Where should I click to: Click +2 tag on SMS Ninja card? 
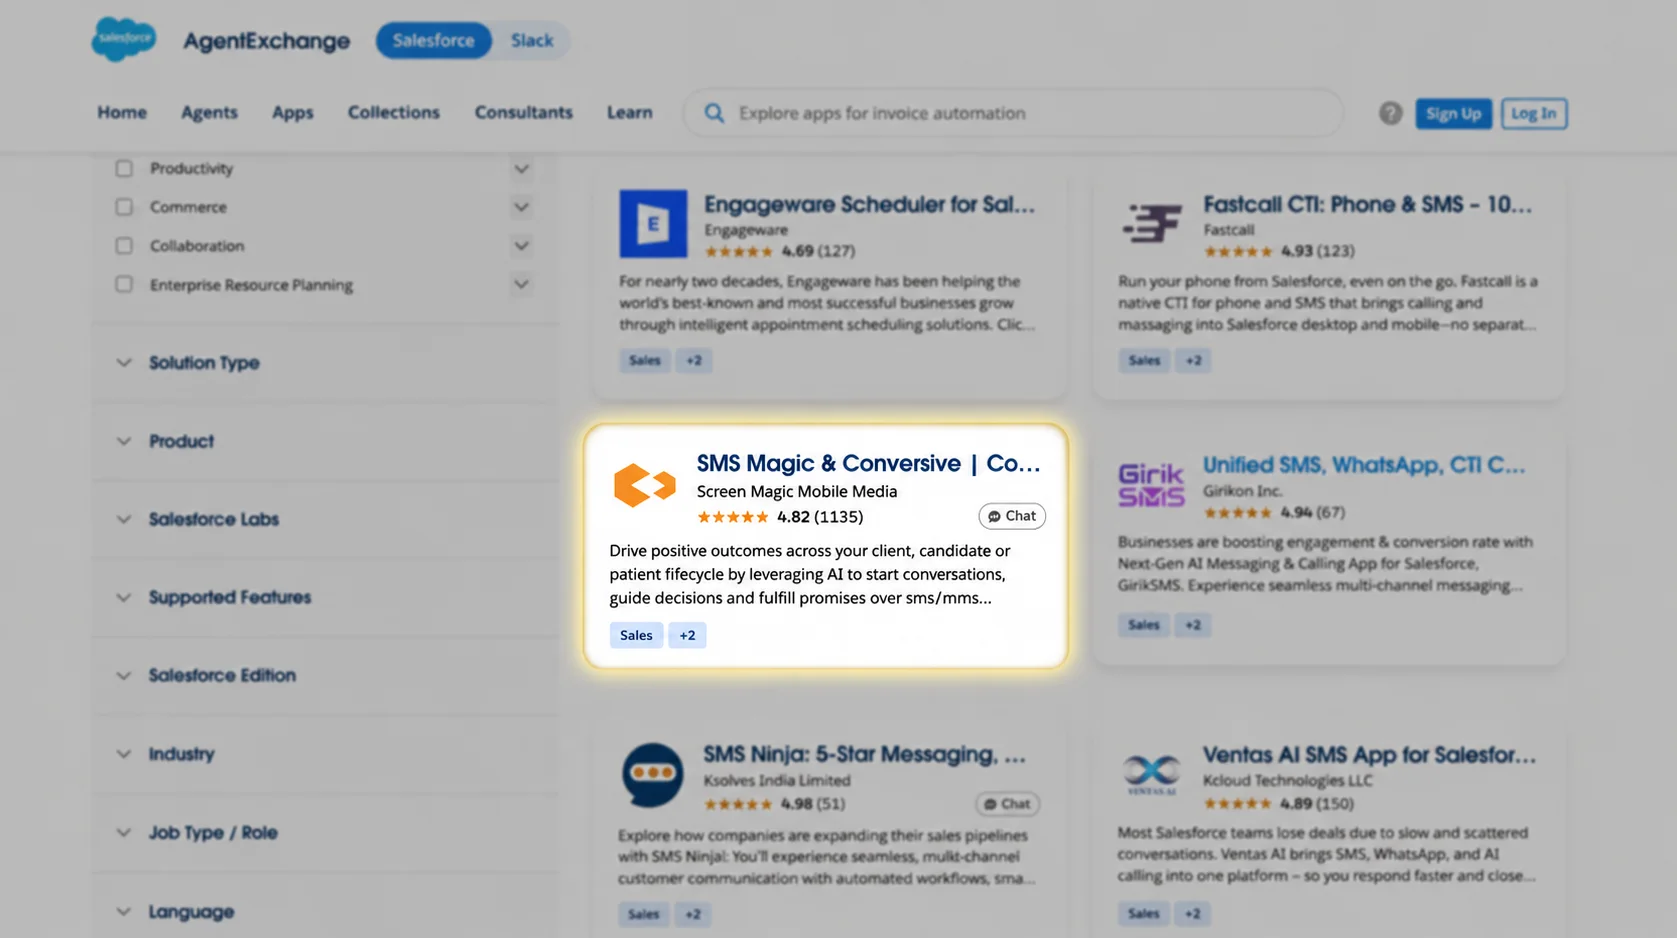click(x=692, y=914)
